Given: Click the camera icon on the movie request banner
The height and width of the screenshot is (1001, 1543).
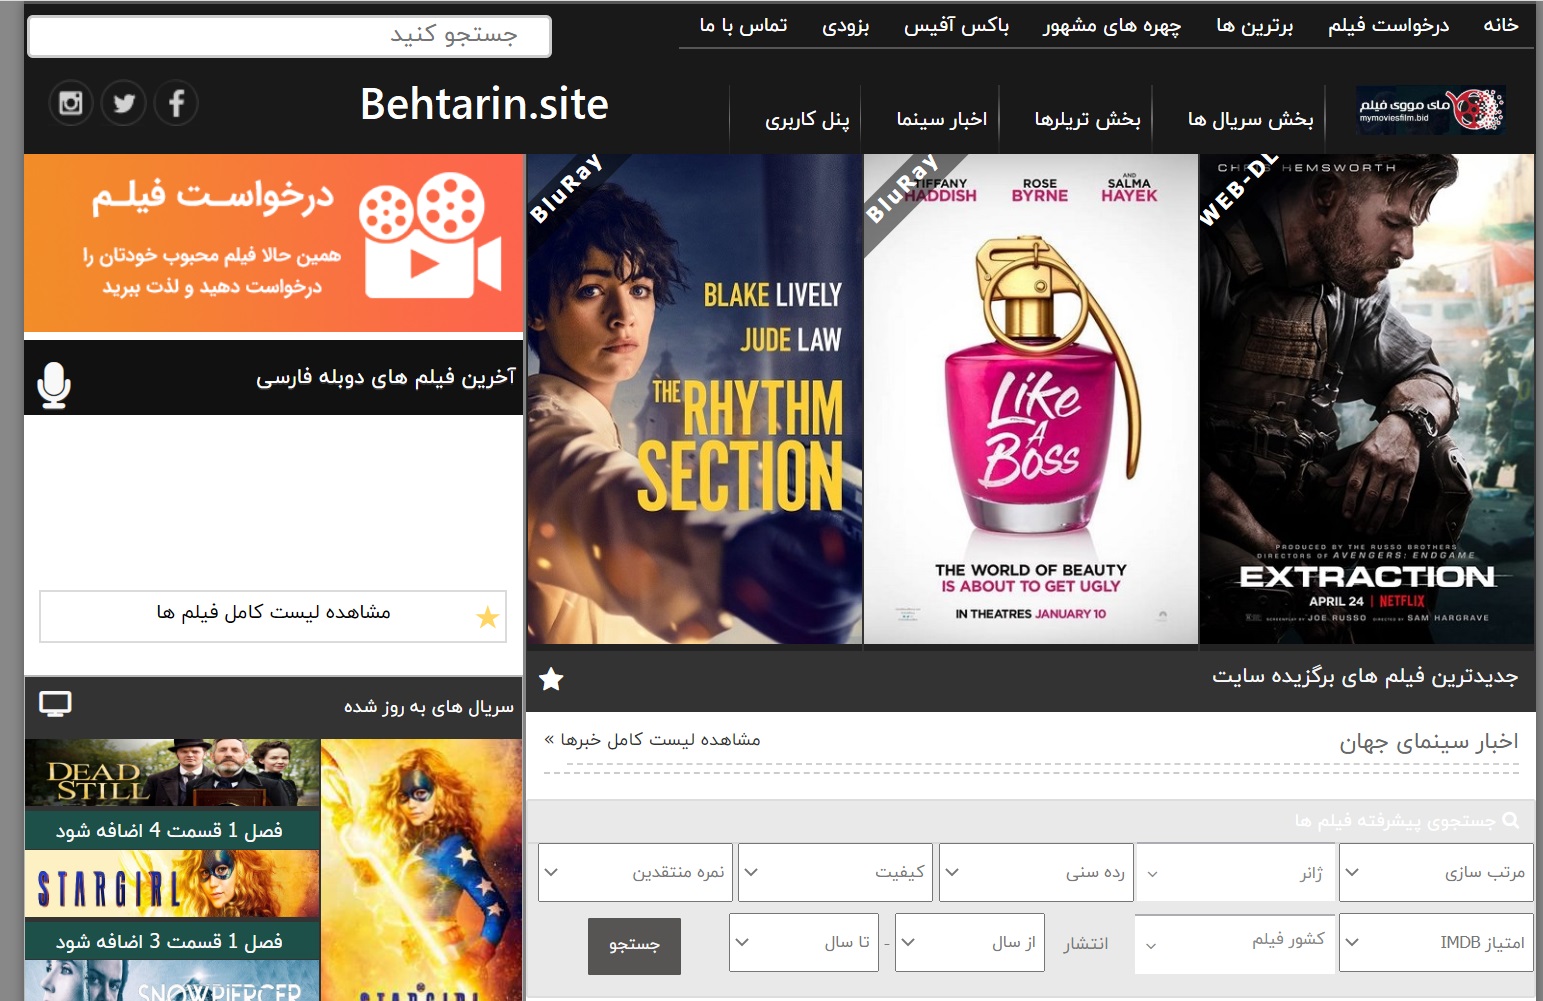Looking at the screenshot, I should coord(430,237).
